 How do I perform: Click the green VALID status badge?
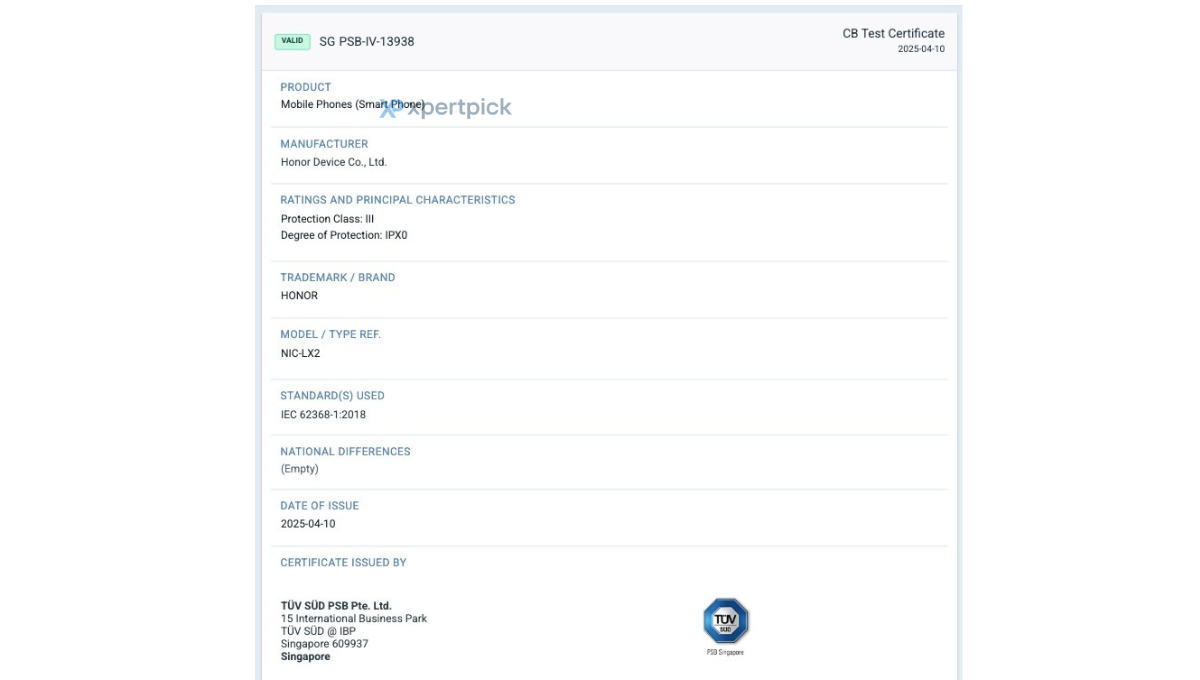click(292, 41)
